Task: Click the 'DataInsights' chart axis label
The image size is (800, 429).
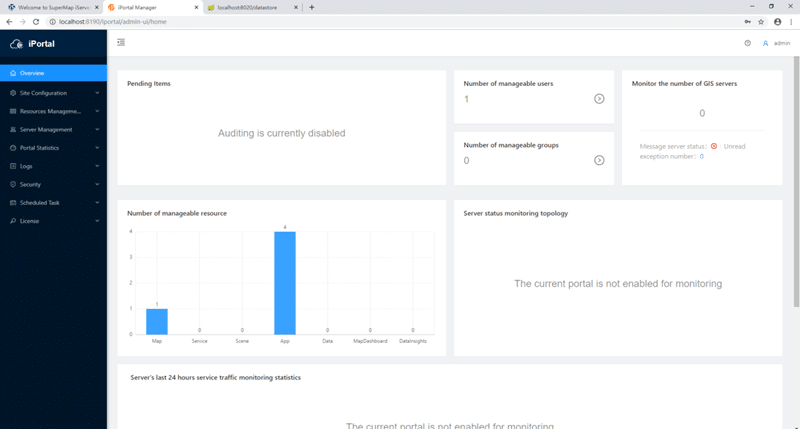Action: (413, 341)
